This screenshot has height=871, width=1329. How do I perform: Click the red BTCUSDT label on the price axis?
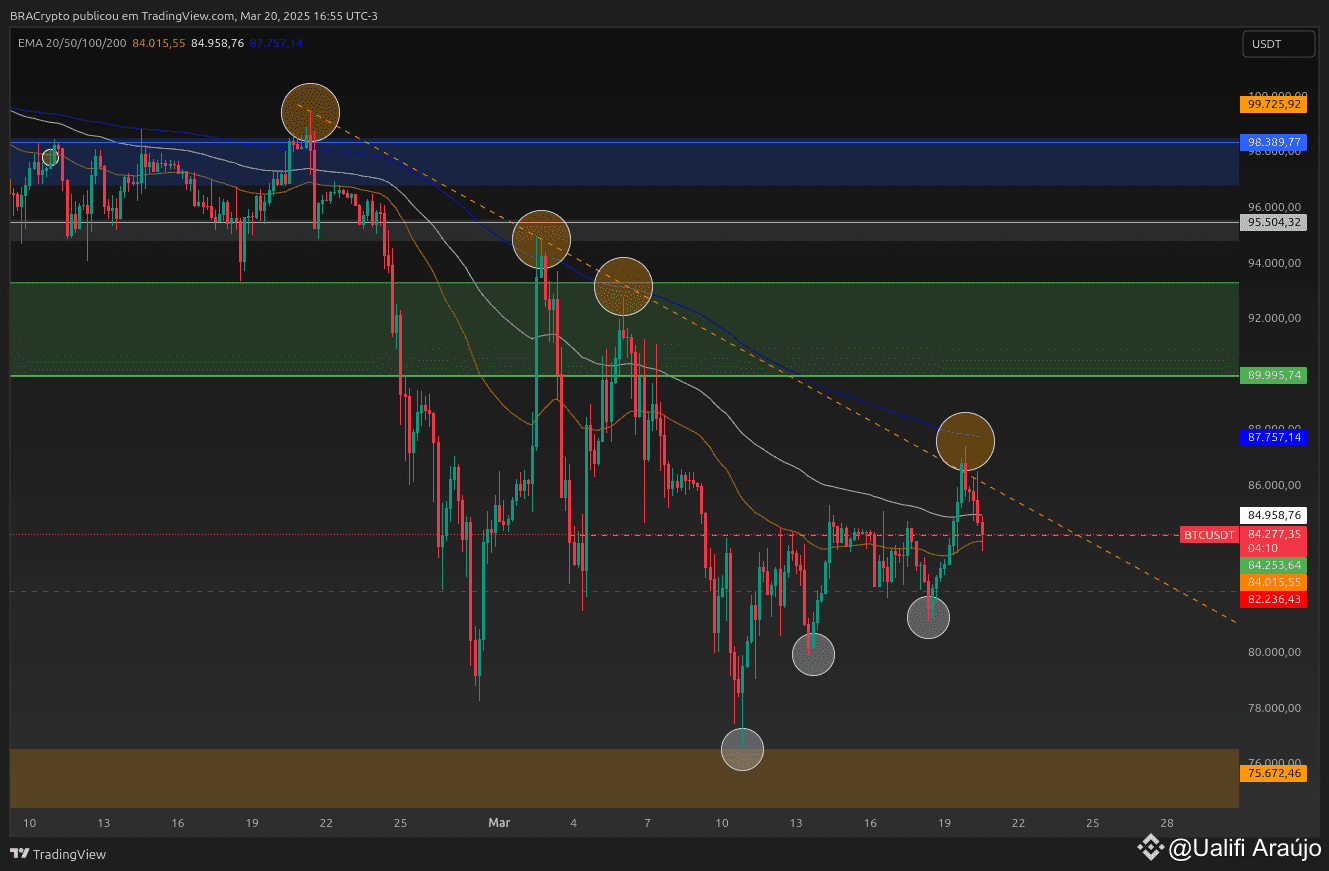[x=1208, y=535]
